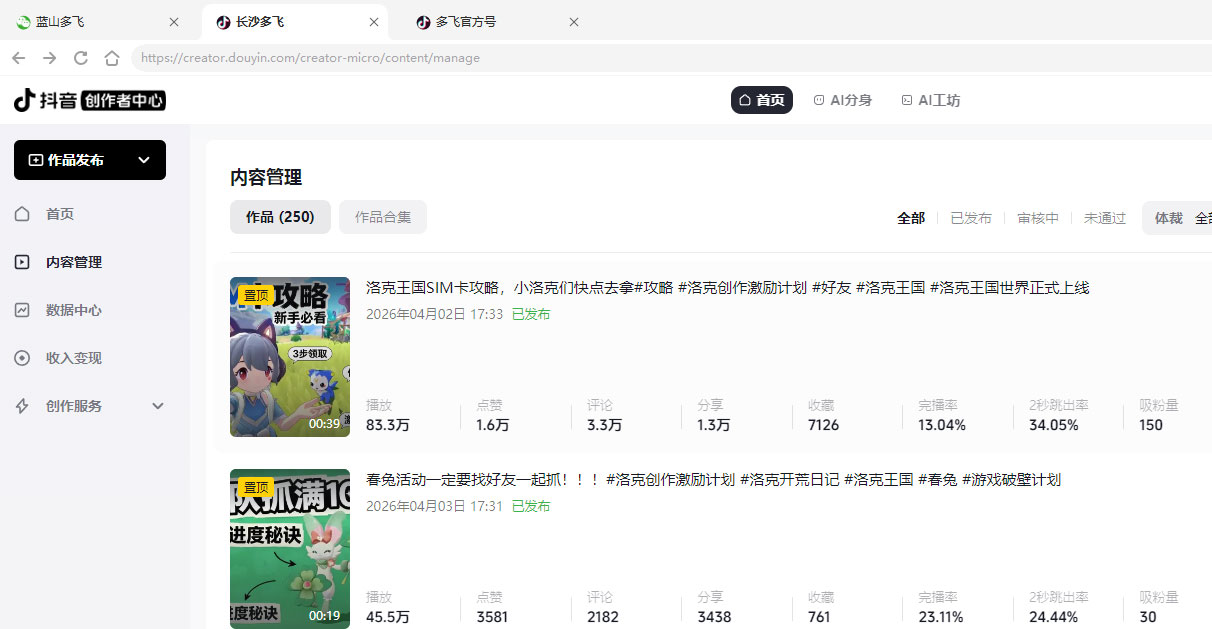Click the top navigation 首页 button
The image size is (1212, 629).
click(762, 100)
